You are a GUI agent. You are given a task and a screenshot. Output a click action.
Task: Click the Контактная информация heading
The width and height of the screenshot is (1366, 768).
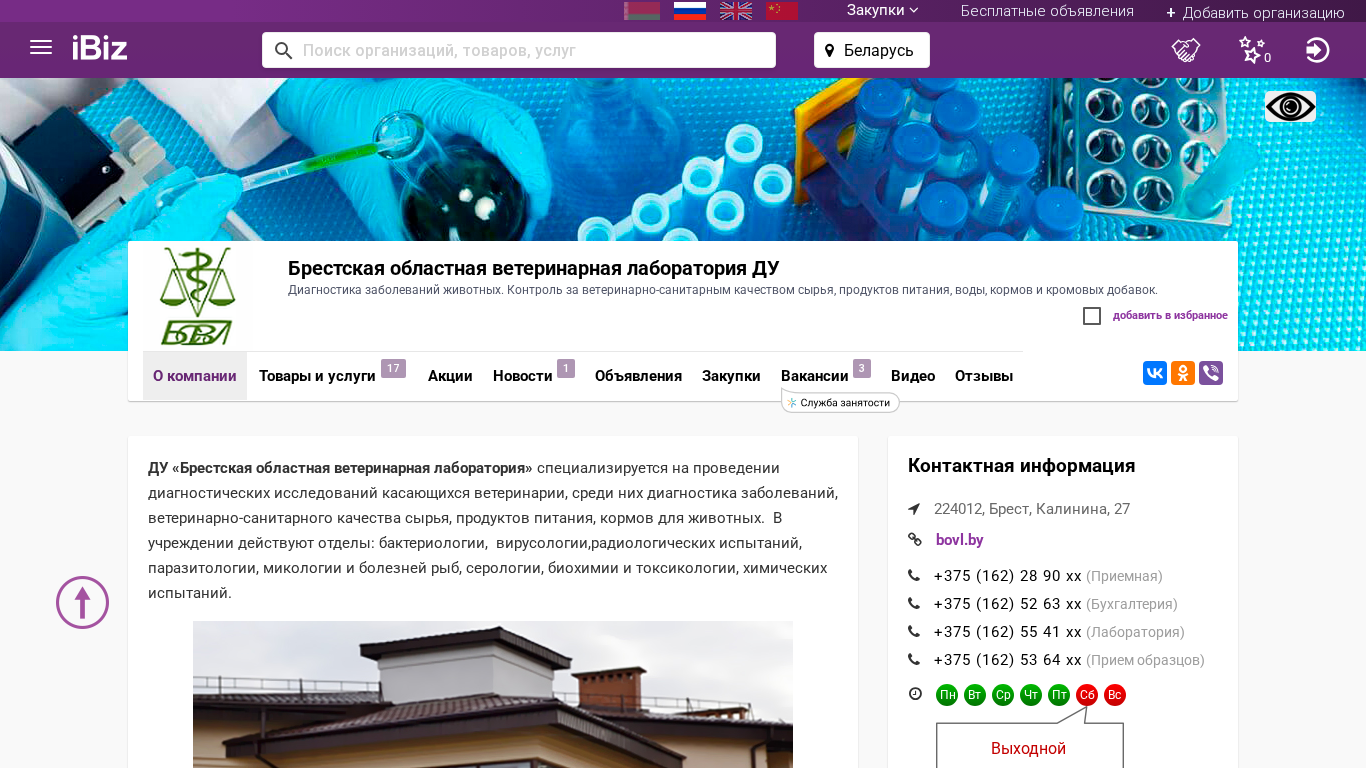1021,465
